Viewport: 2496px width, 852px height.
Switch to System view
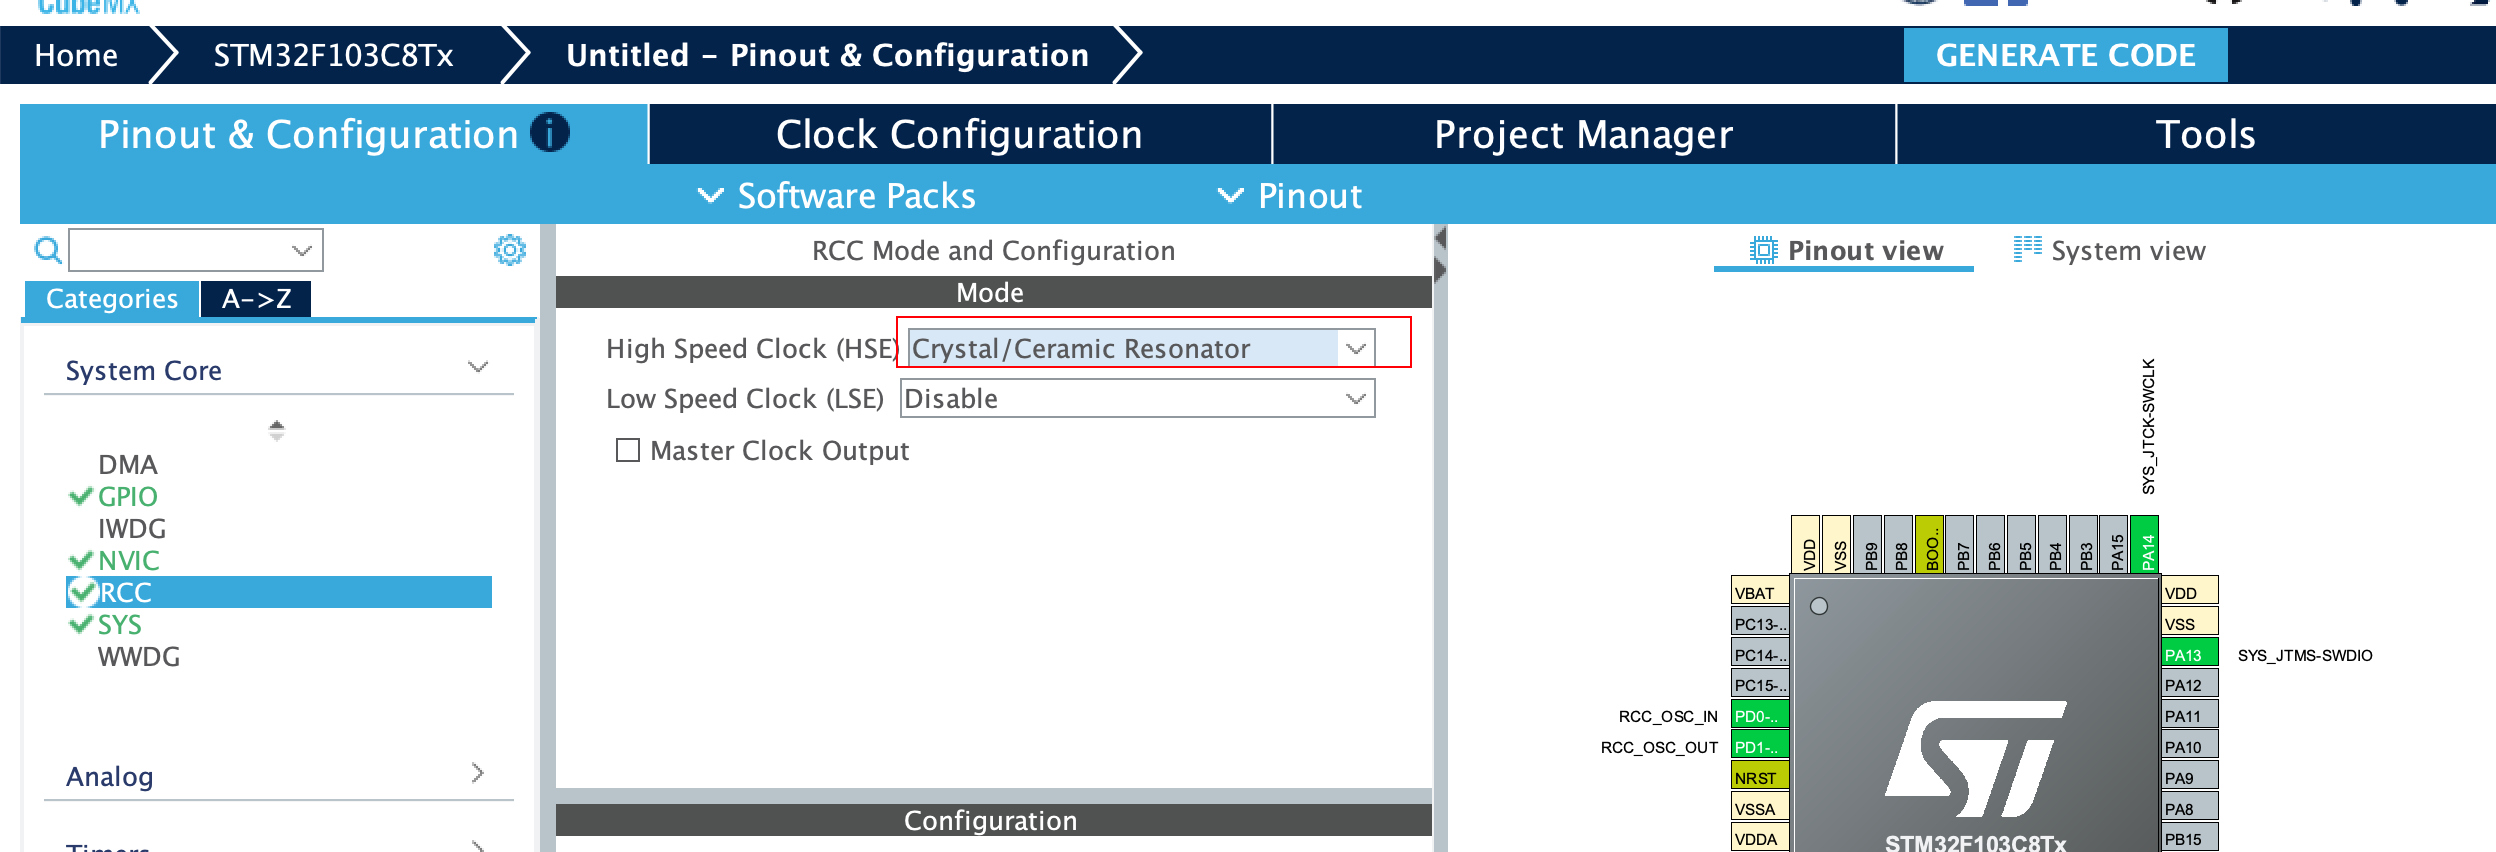(x=2110, y=250)
